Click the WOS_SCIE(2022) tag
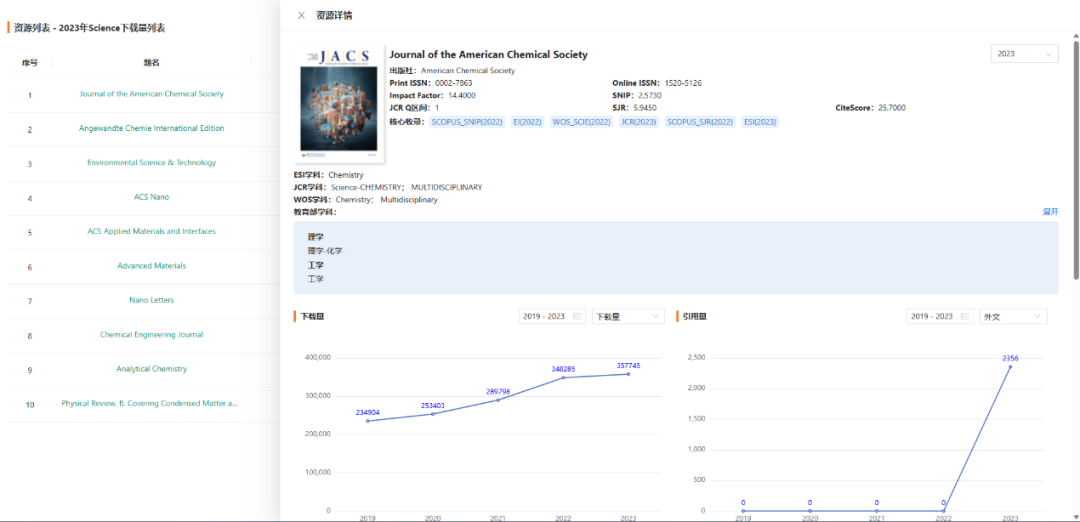1080x522 pixels. coord(581,122)
